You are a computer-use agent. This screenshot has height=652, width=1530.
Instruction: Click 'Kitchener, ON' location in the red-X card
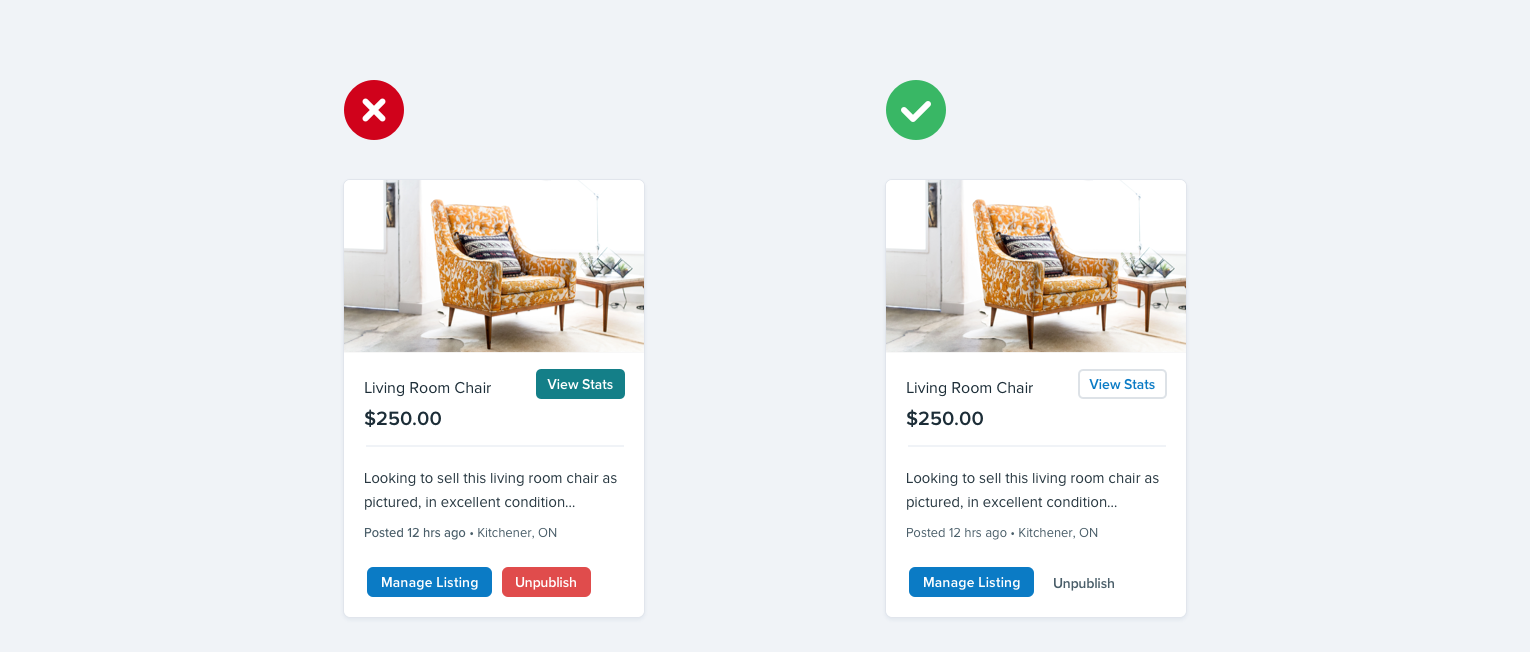click(x=517, y=533)
